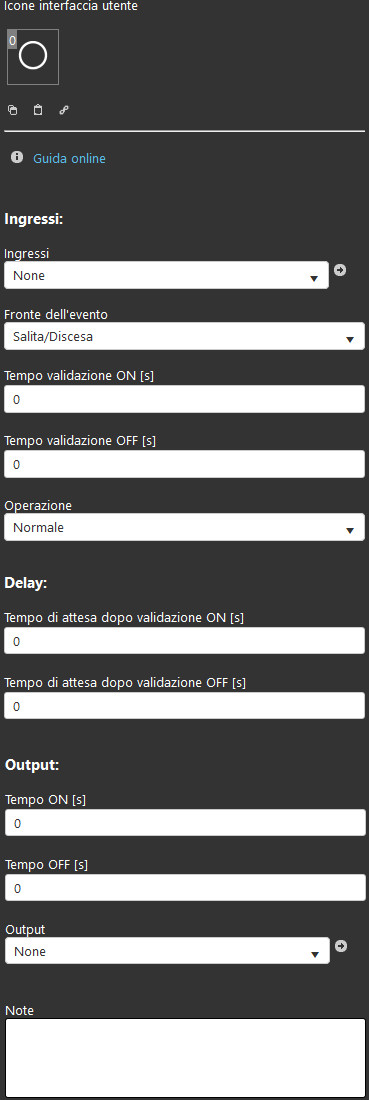Click the Tempo ON [s] input field
This screenshot has height=1100, width=369.
185,823
